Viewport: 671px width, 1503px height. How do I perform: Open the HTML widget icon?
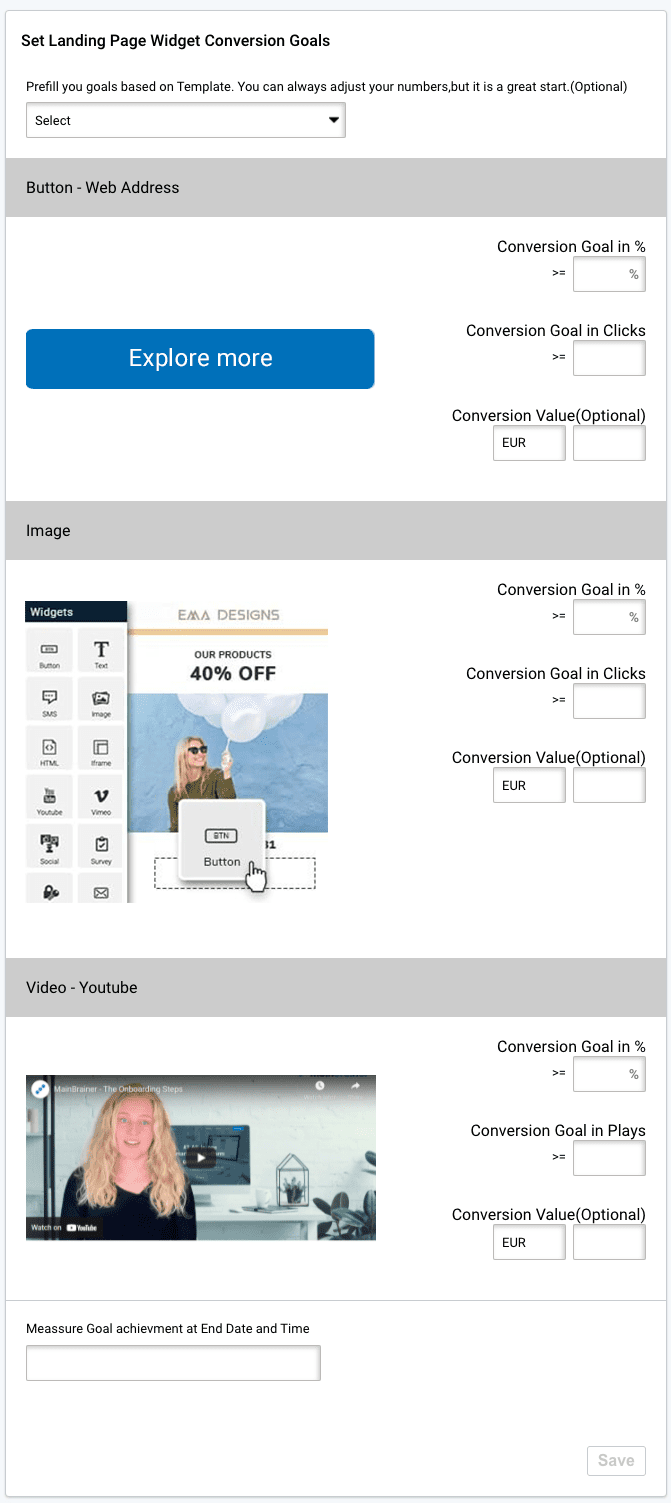click(x=48, y=747)
